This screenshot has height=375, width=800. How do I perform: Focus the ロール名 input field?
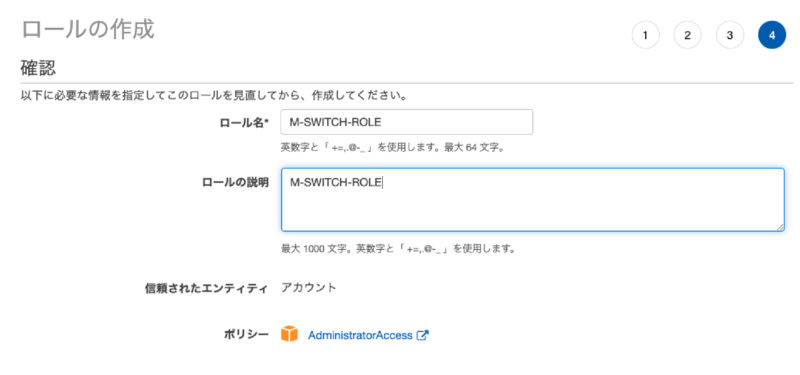pyautogui.click(x=407, y=122)
